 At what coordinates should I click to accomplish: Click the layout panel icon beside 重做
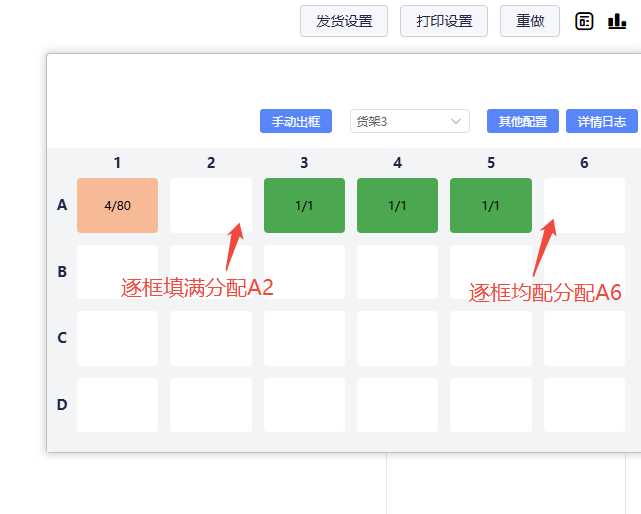pyautogui.click(x=585, y=21)
